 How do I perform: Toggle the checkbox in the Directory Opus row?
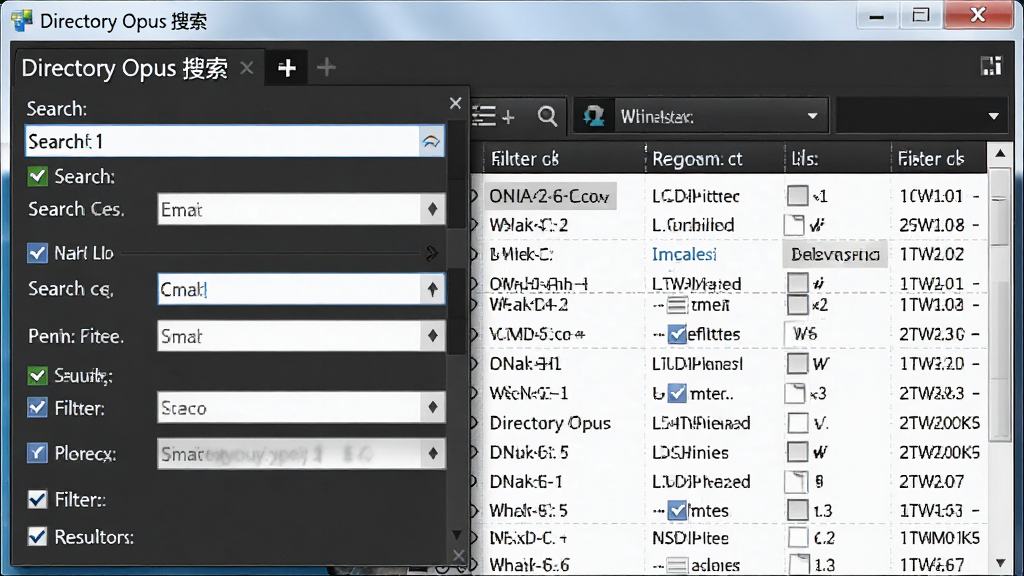coord(797,423)
